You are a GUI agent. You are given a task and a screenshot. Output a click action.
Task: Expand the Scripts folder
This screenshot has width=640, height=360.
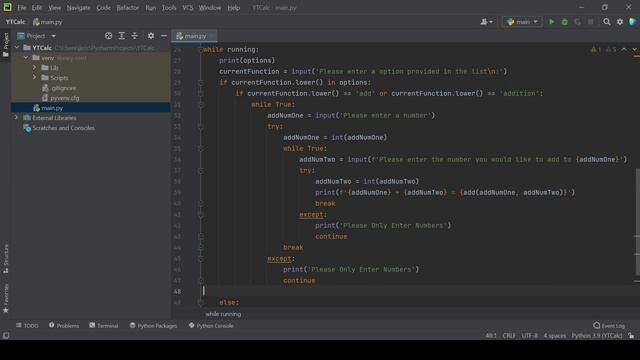(x=35, y=78)
